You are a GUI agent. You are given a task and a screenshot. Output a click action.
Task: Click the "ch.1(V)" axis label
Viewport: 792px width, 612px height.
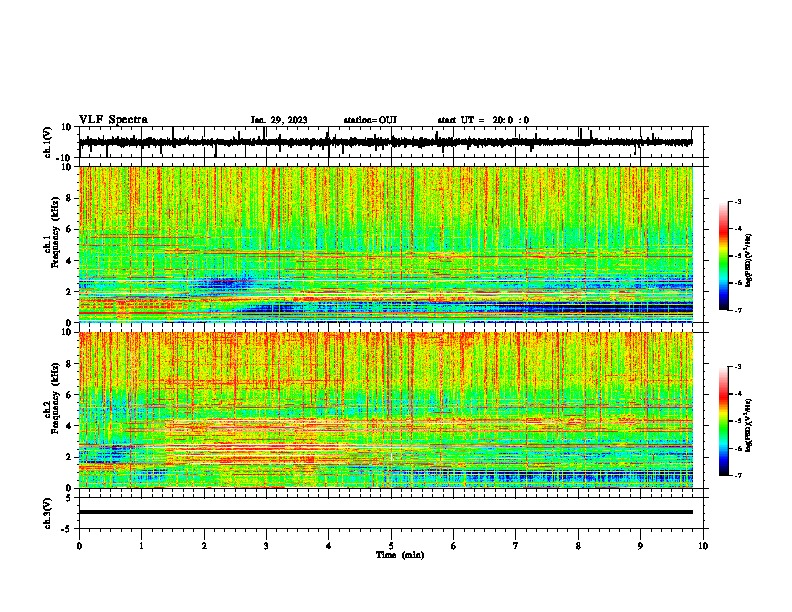[x=48, y=142]
